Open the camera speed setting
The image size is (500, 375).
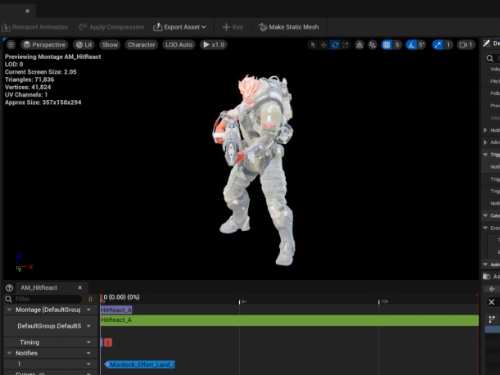[x=466, y=44]
